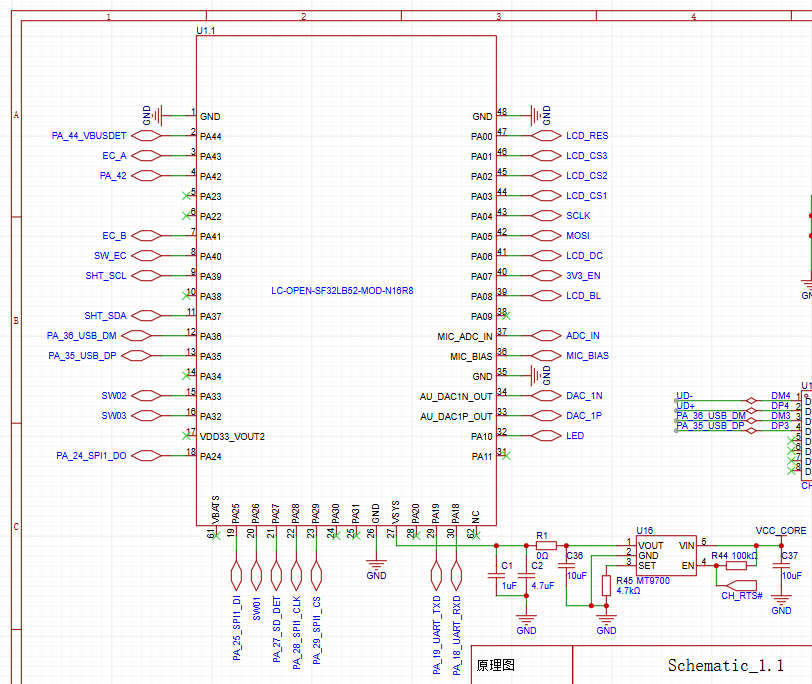This screenshot has width=812, height=684.
Task: Select resistor R45 4.7kΩ symbol
Action: click(606, 586)
